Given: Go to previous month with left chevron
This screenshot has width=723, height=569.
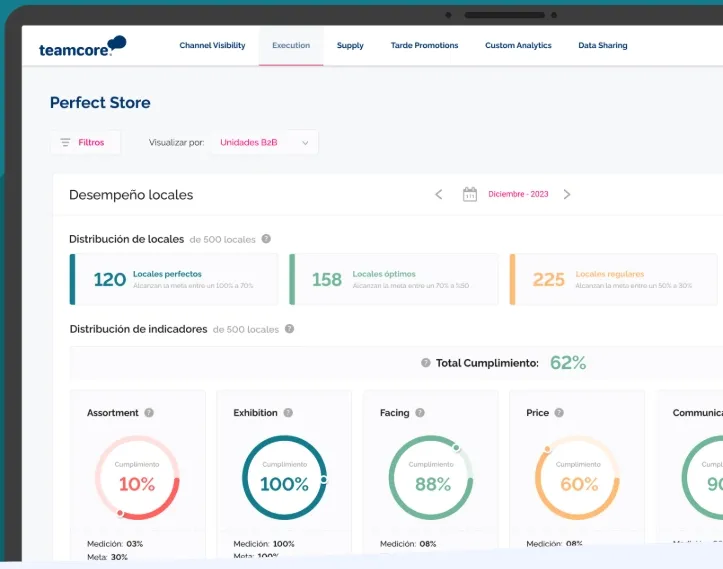Looking at the screenshot, I should (438, 194).
